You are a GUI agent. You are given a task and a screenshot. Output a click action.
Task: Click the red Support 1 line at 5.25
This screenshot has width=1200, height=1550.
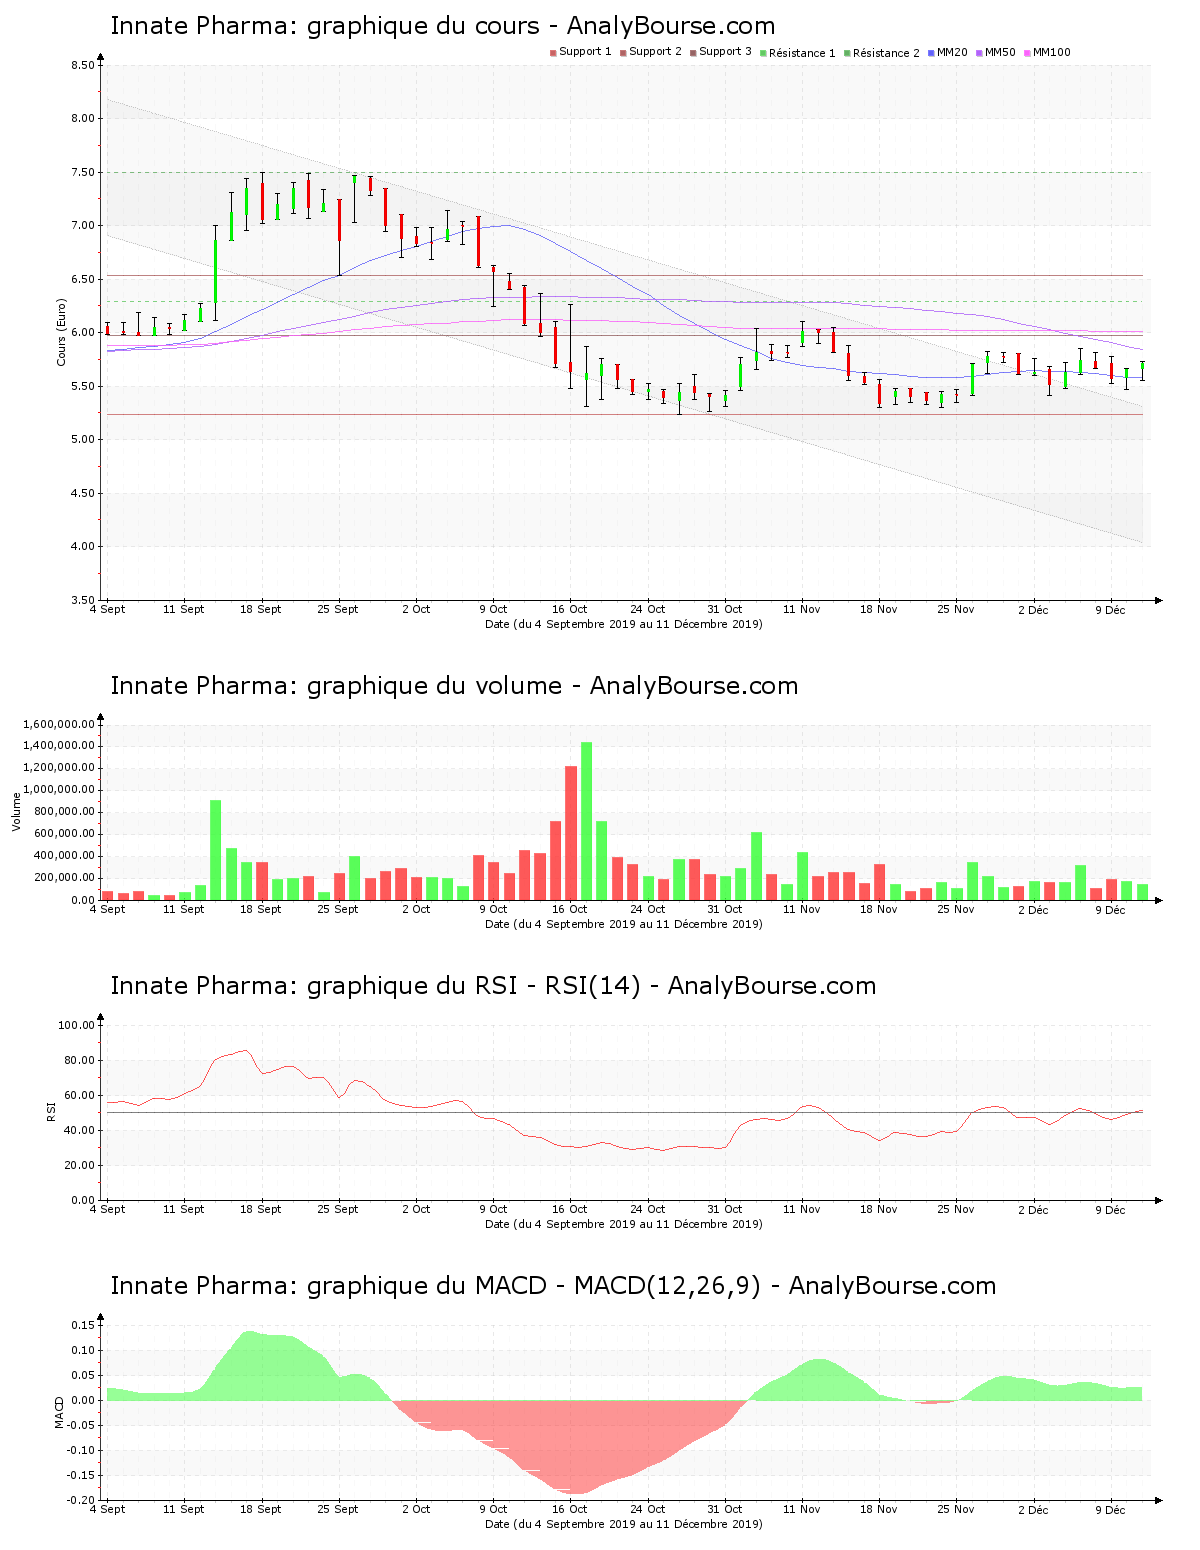[624, 414]
